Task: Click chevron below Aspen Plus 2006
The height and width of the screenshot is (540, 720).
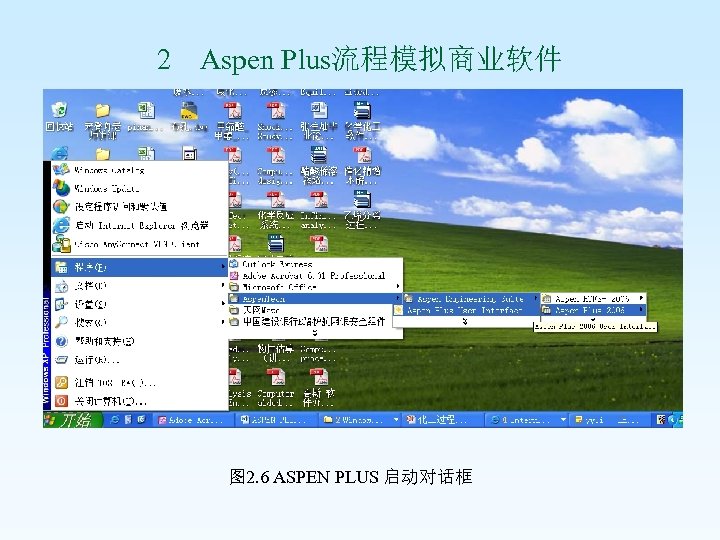Action: (x=593, y=319)
